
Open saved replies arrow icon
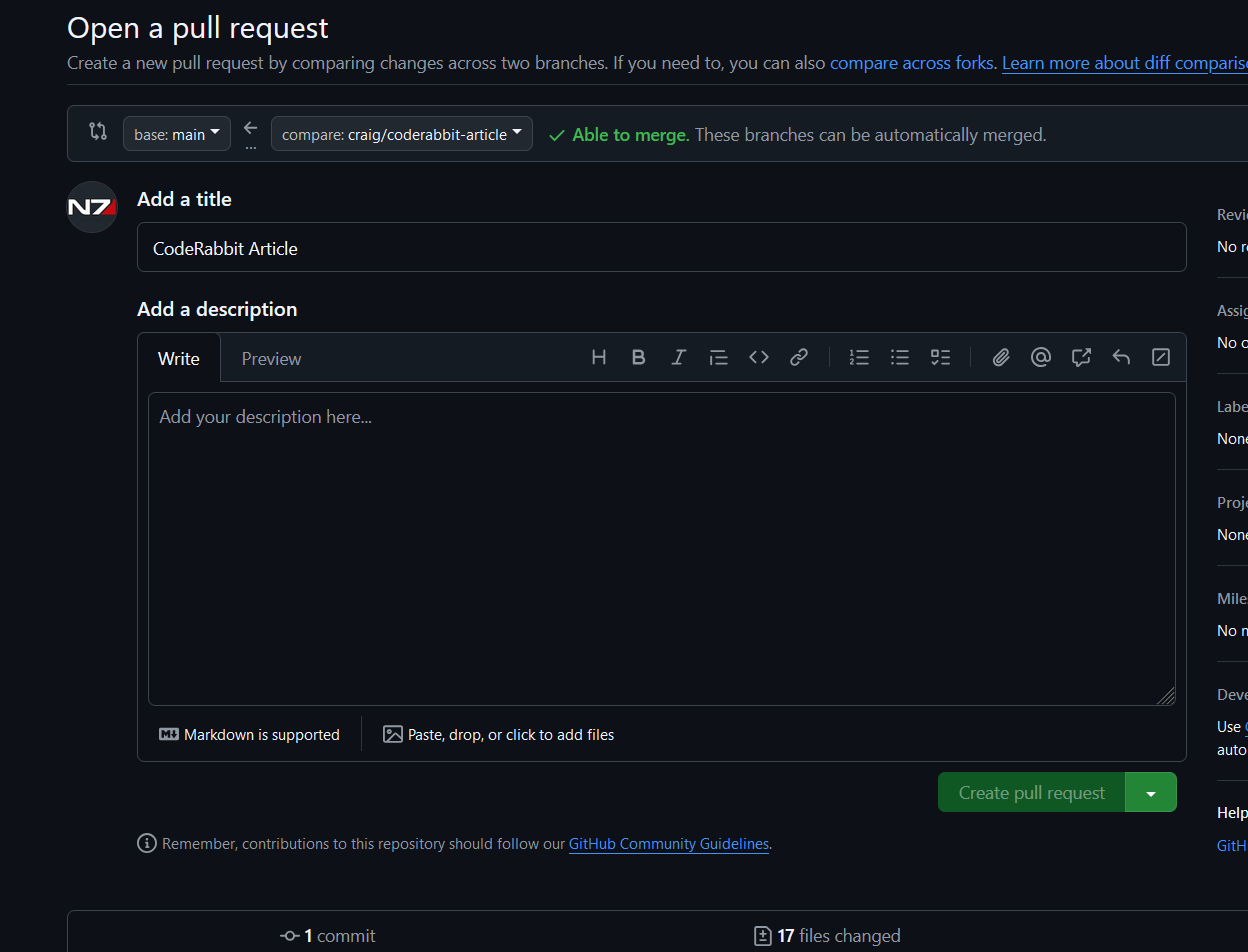coord(1121,357)
